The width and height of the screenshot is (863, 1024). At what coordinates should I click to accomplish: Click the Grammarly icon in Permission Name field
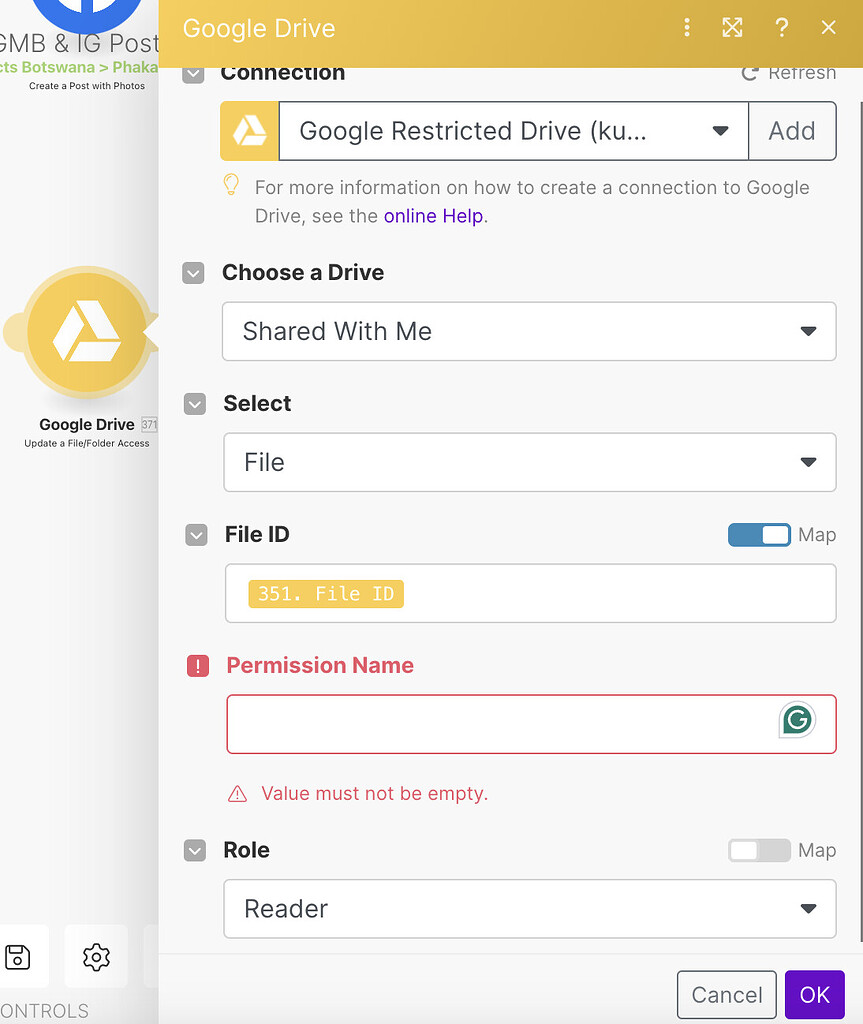[797, 720]
